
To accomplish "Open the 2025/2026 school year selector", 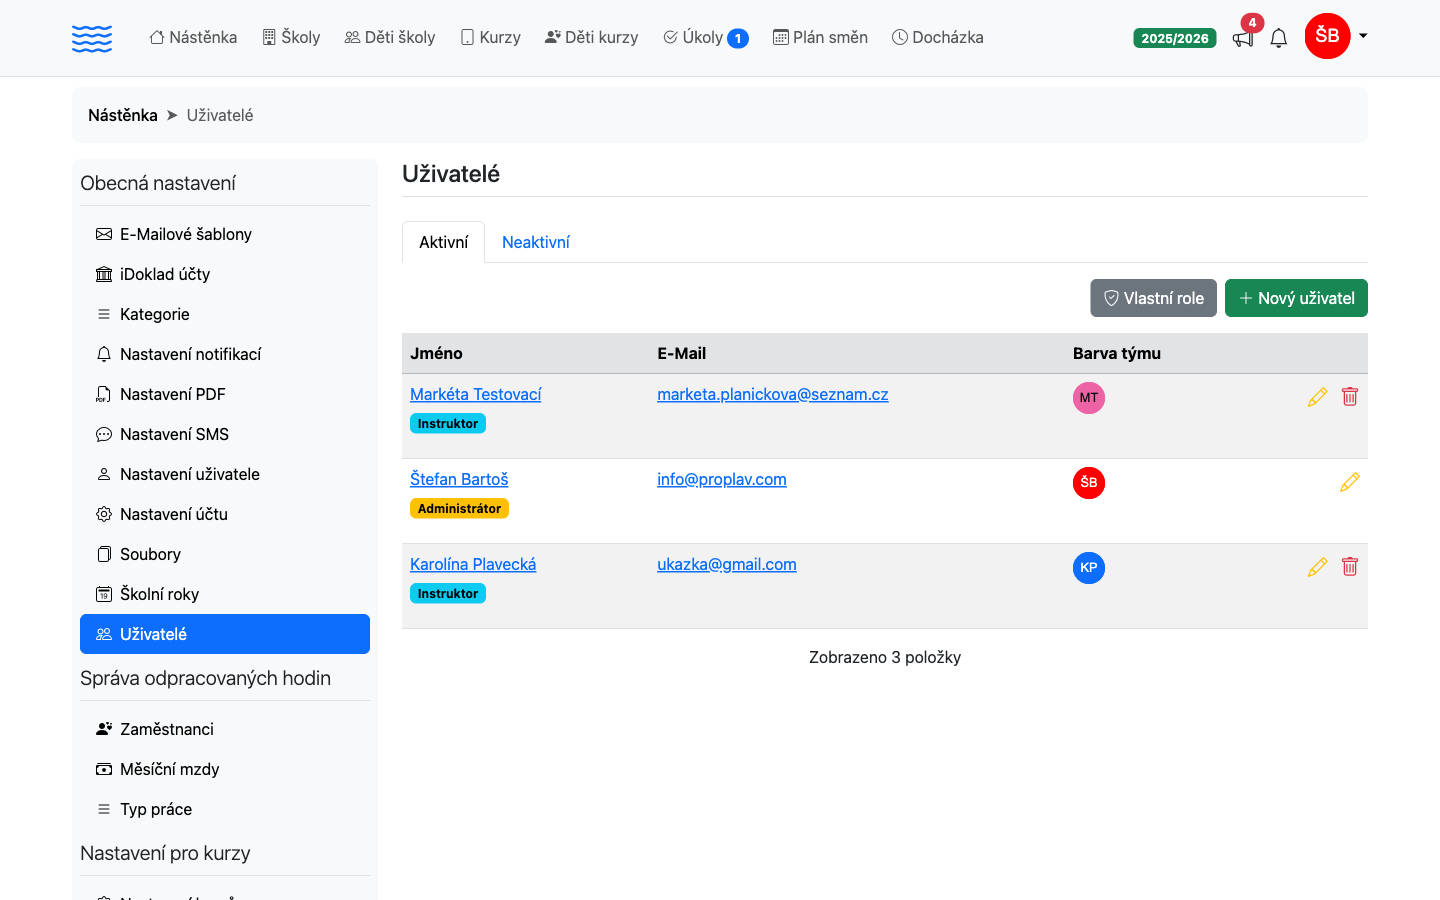I will [1175, 38].
